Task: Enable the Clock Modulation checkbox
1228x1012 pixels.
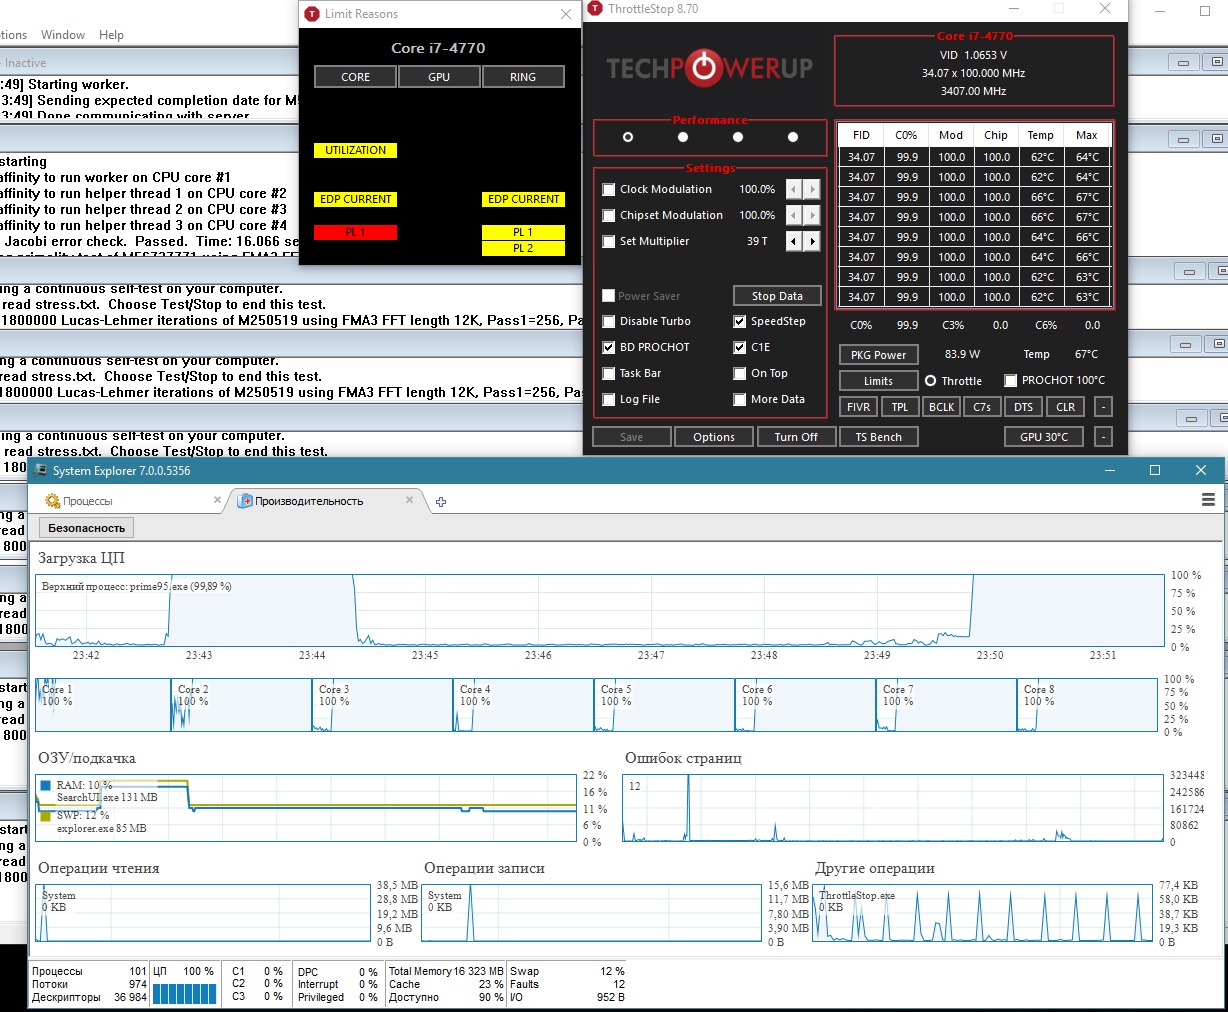Action: click(x=608, y=189)
